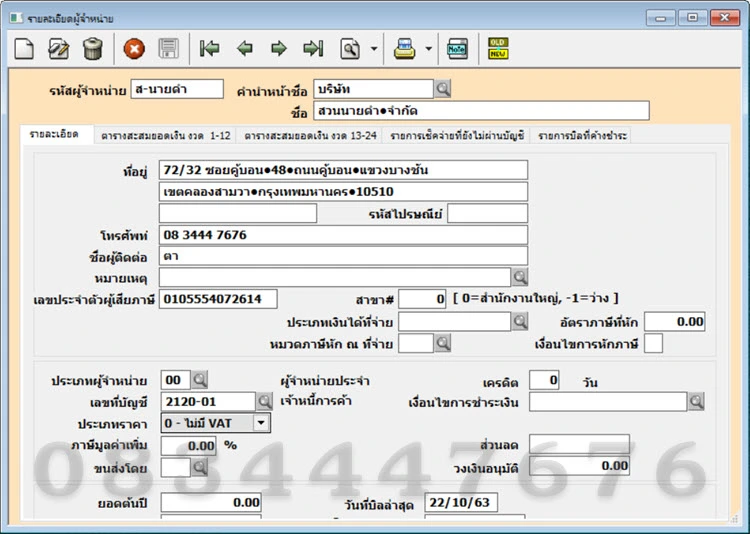Click the ประเภทผู้จำหน่าย code field 00
750x534 pixels.
point(176,380)
